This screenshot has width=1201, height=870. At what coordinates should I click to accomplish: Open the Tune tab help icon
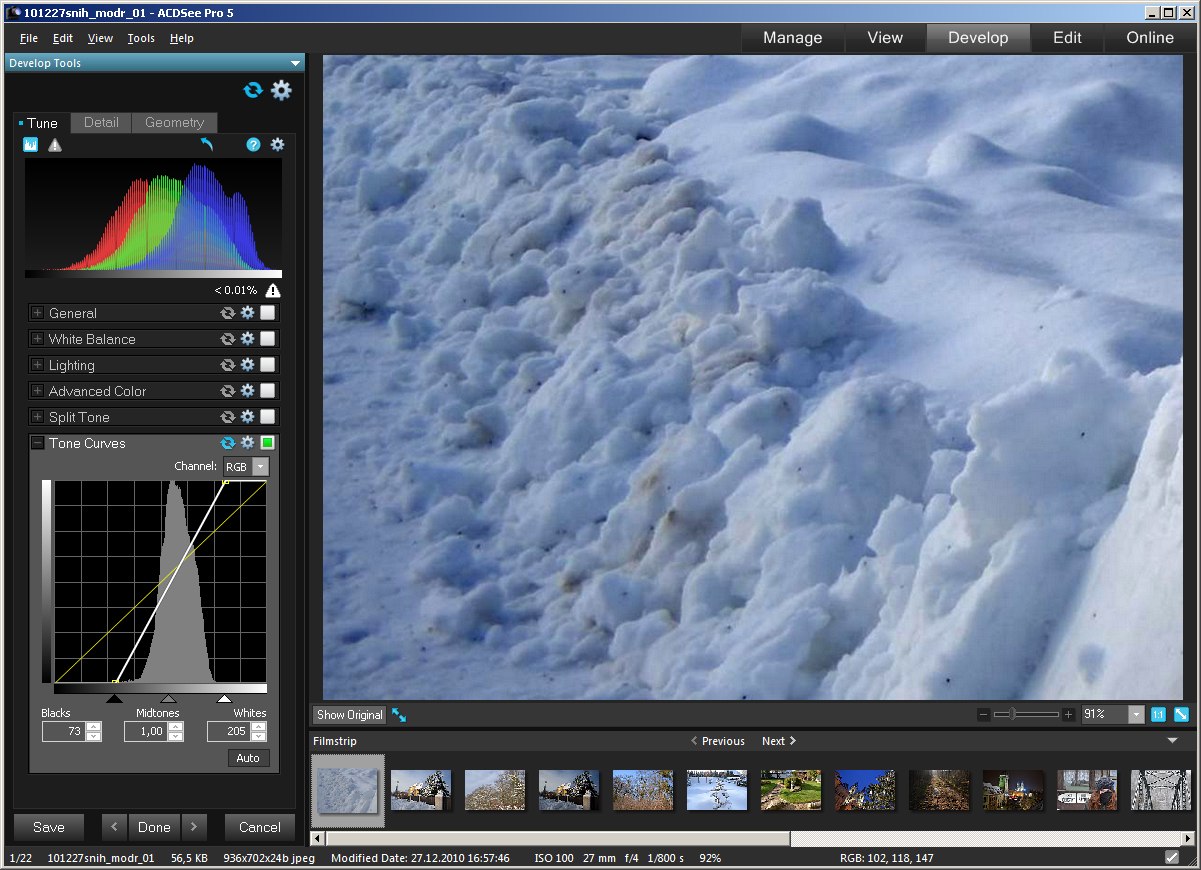pos(253,145)
